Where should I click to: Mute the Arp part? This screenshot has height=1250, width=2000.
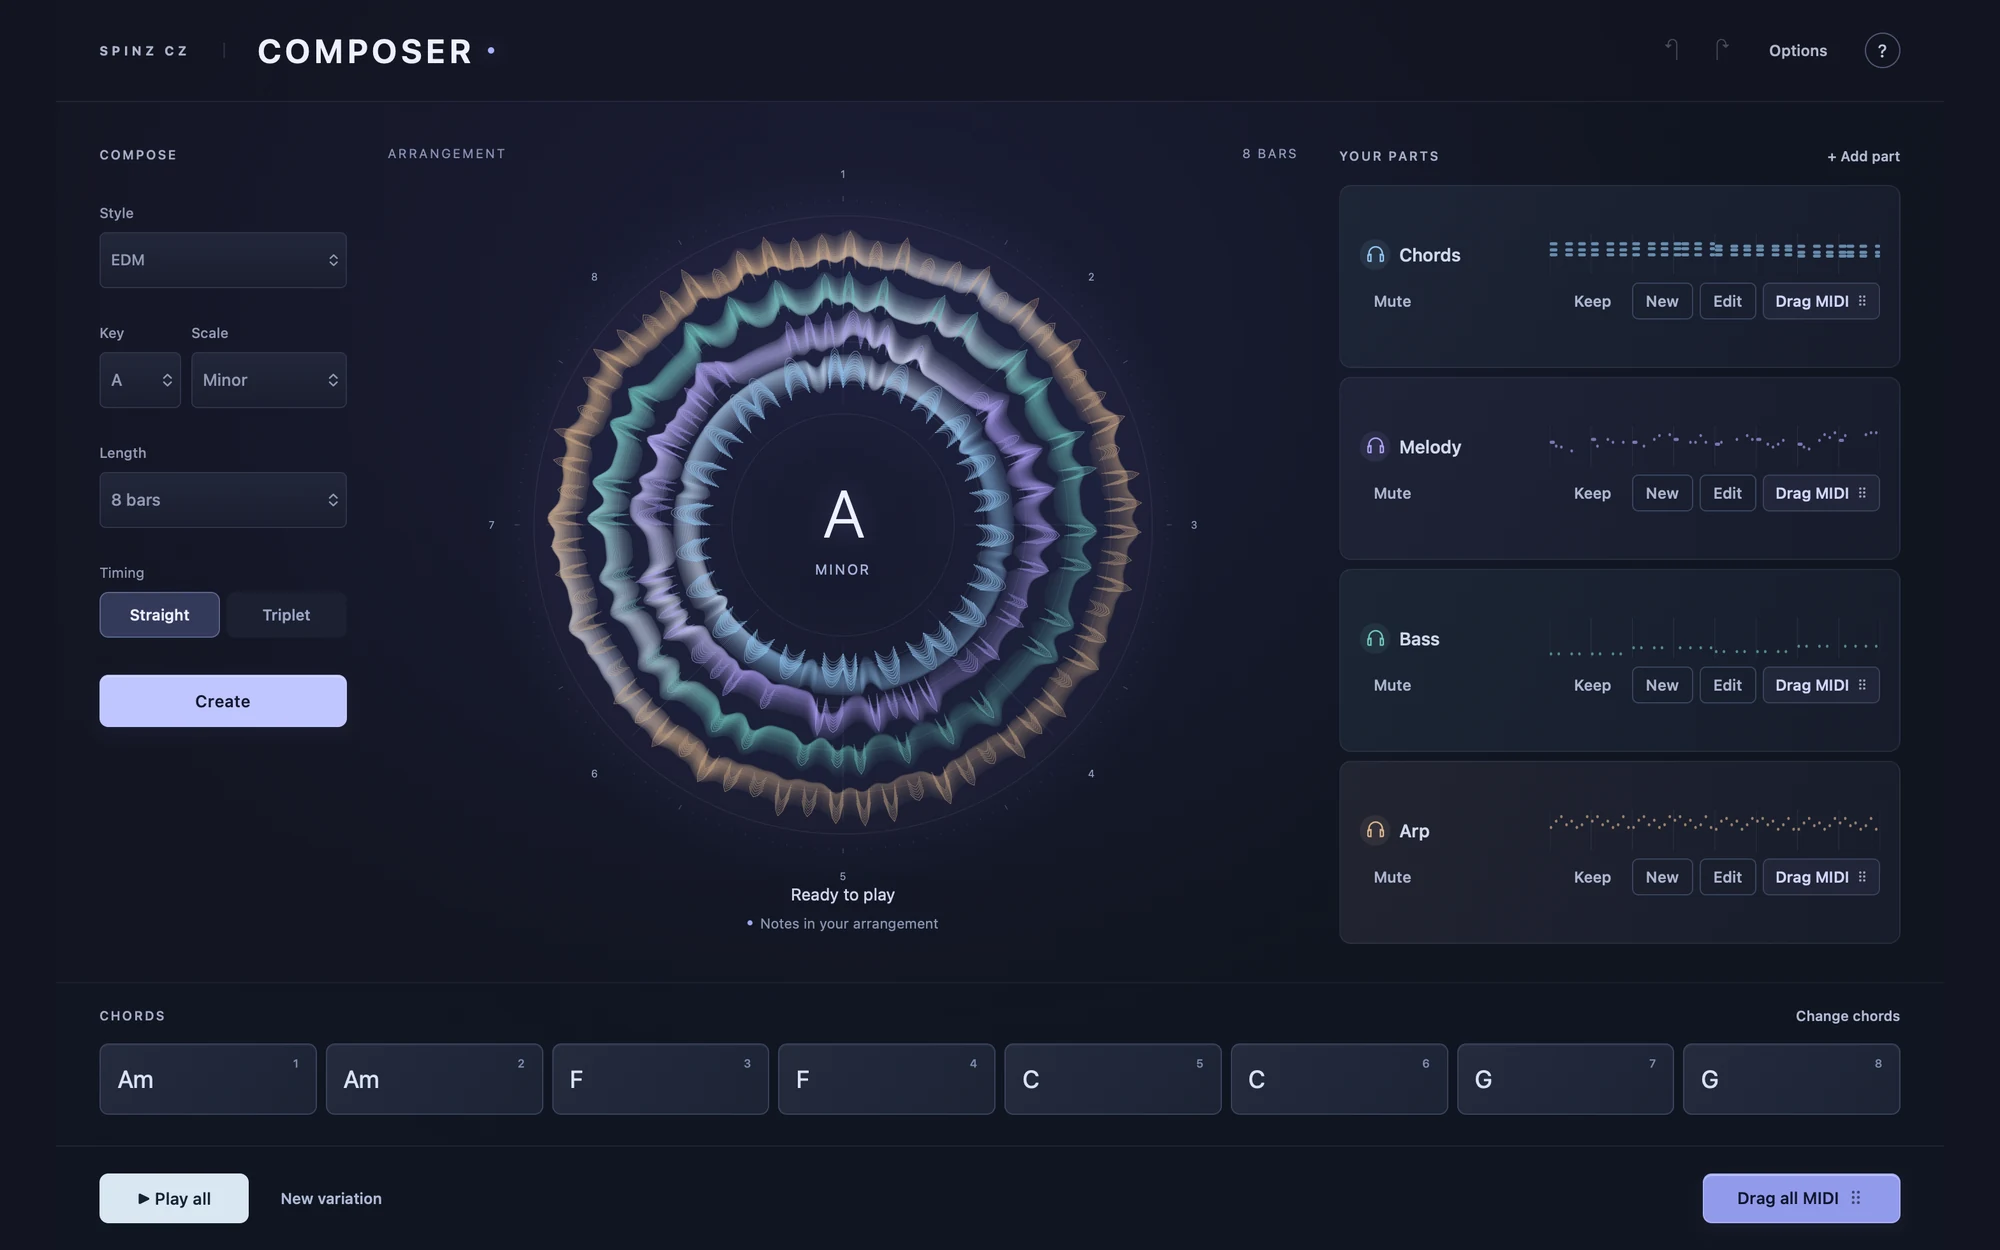pos(1392,877)
